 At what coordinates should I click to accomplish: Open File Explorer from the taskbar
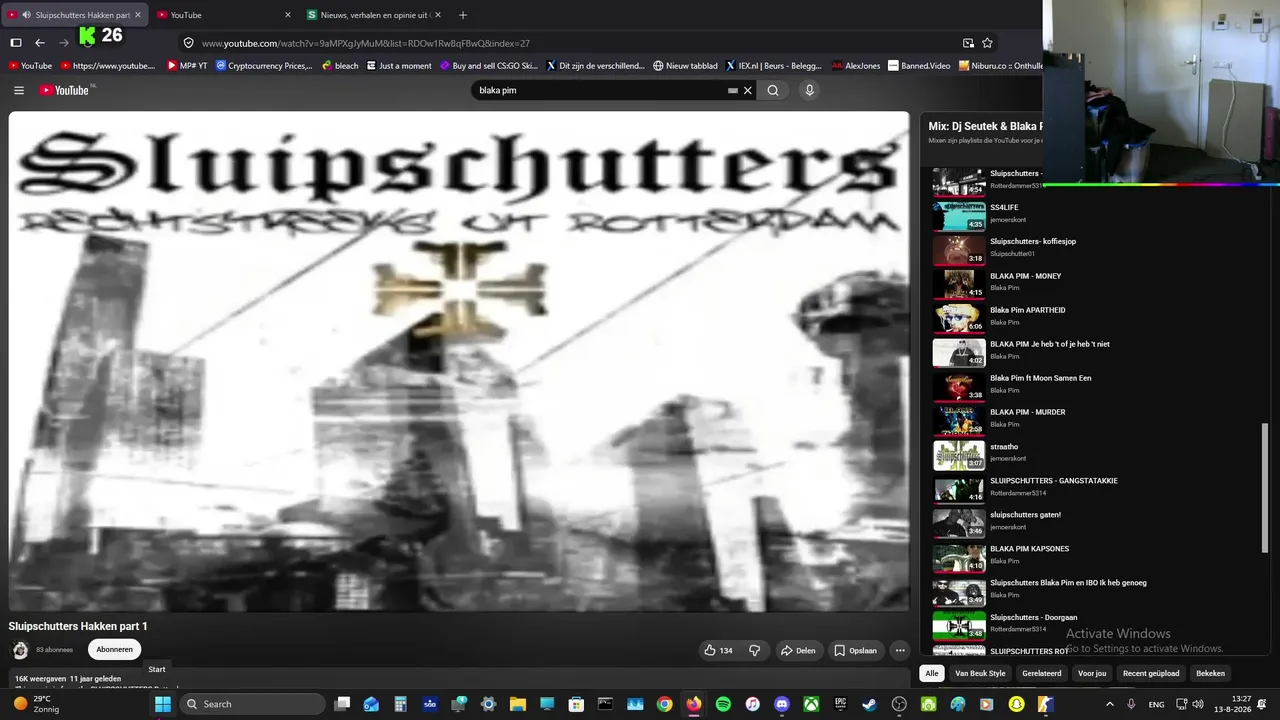pyautogui.click(x=518, y=704)
